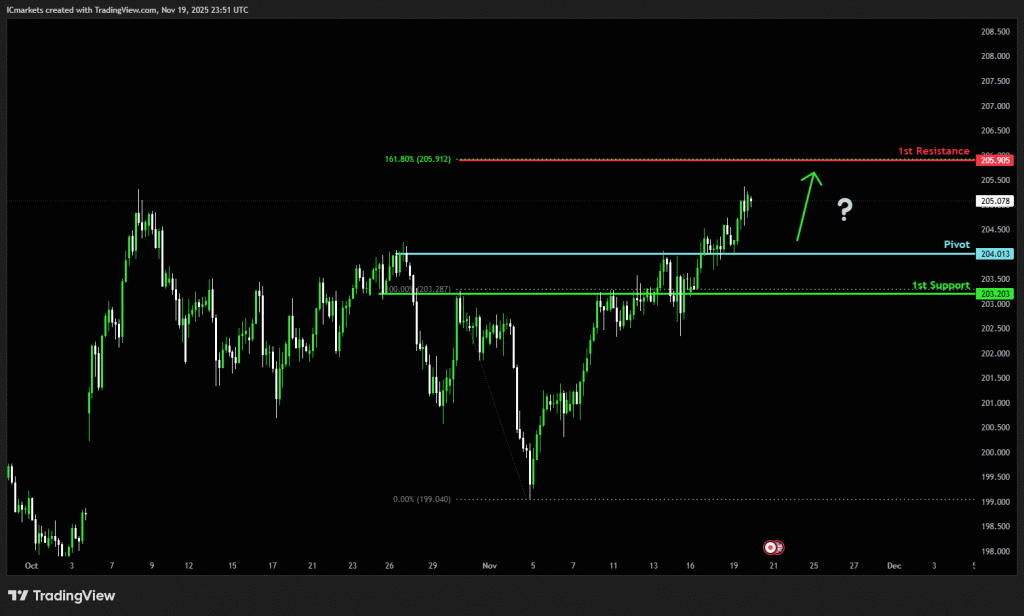Click the Oct month label on time axis
1024x616 pixels.
tap(30, 565)
